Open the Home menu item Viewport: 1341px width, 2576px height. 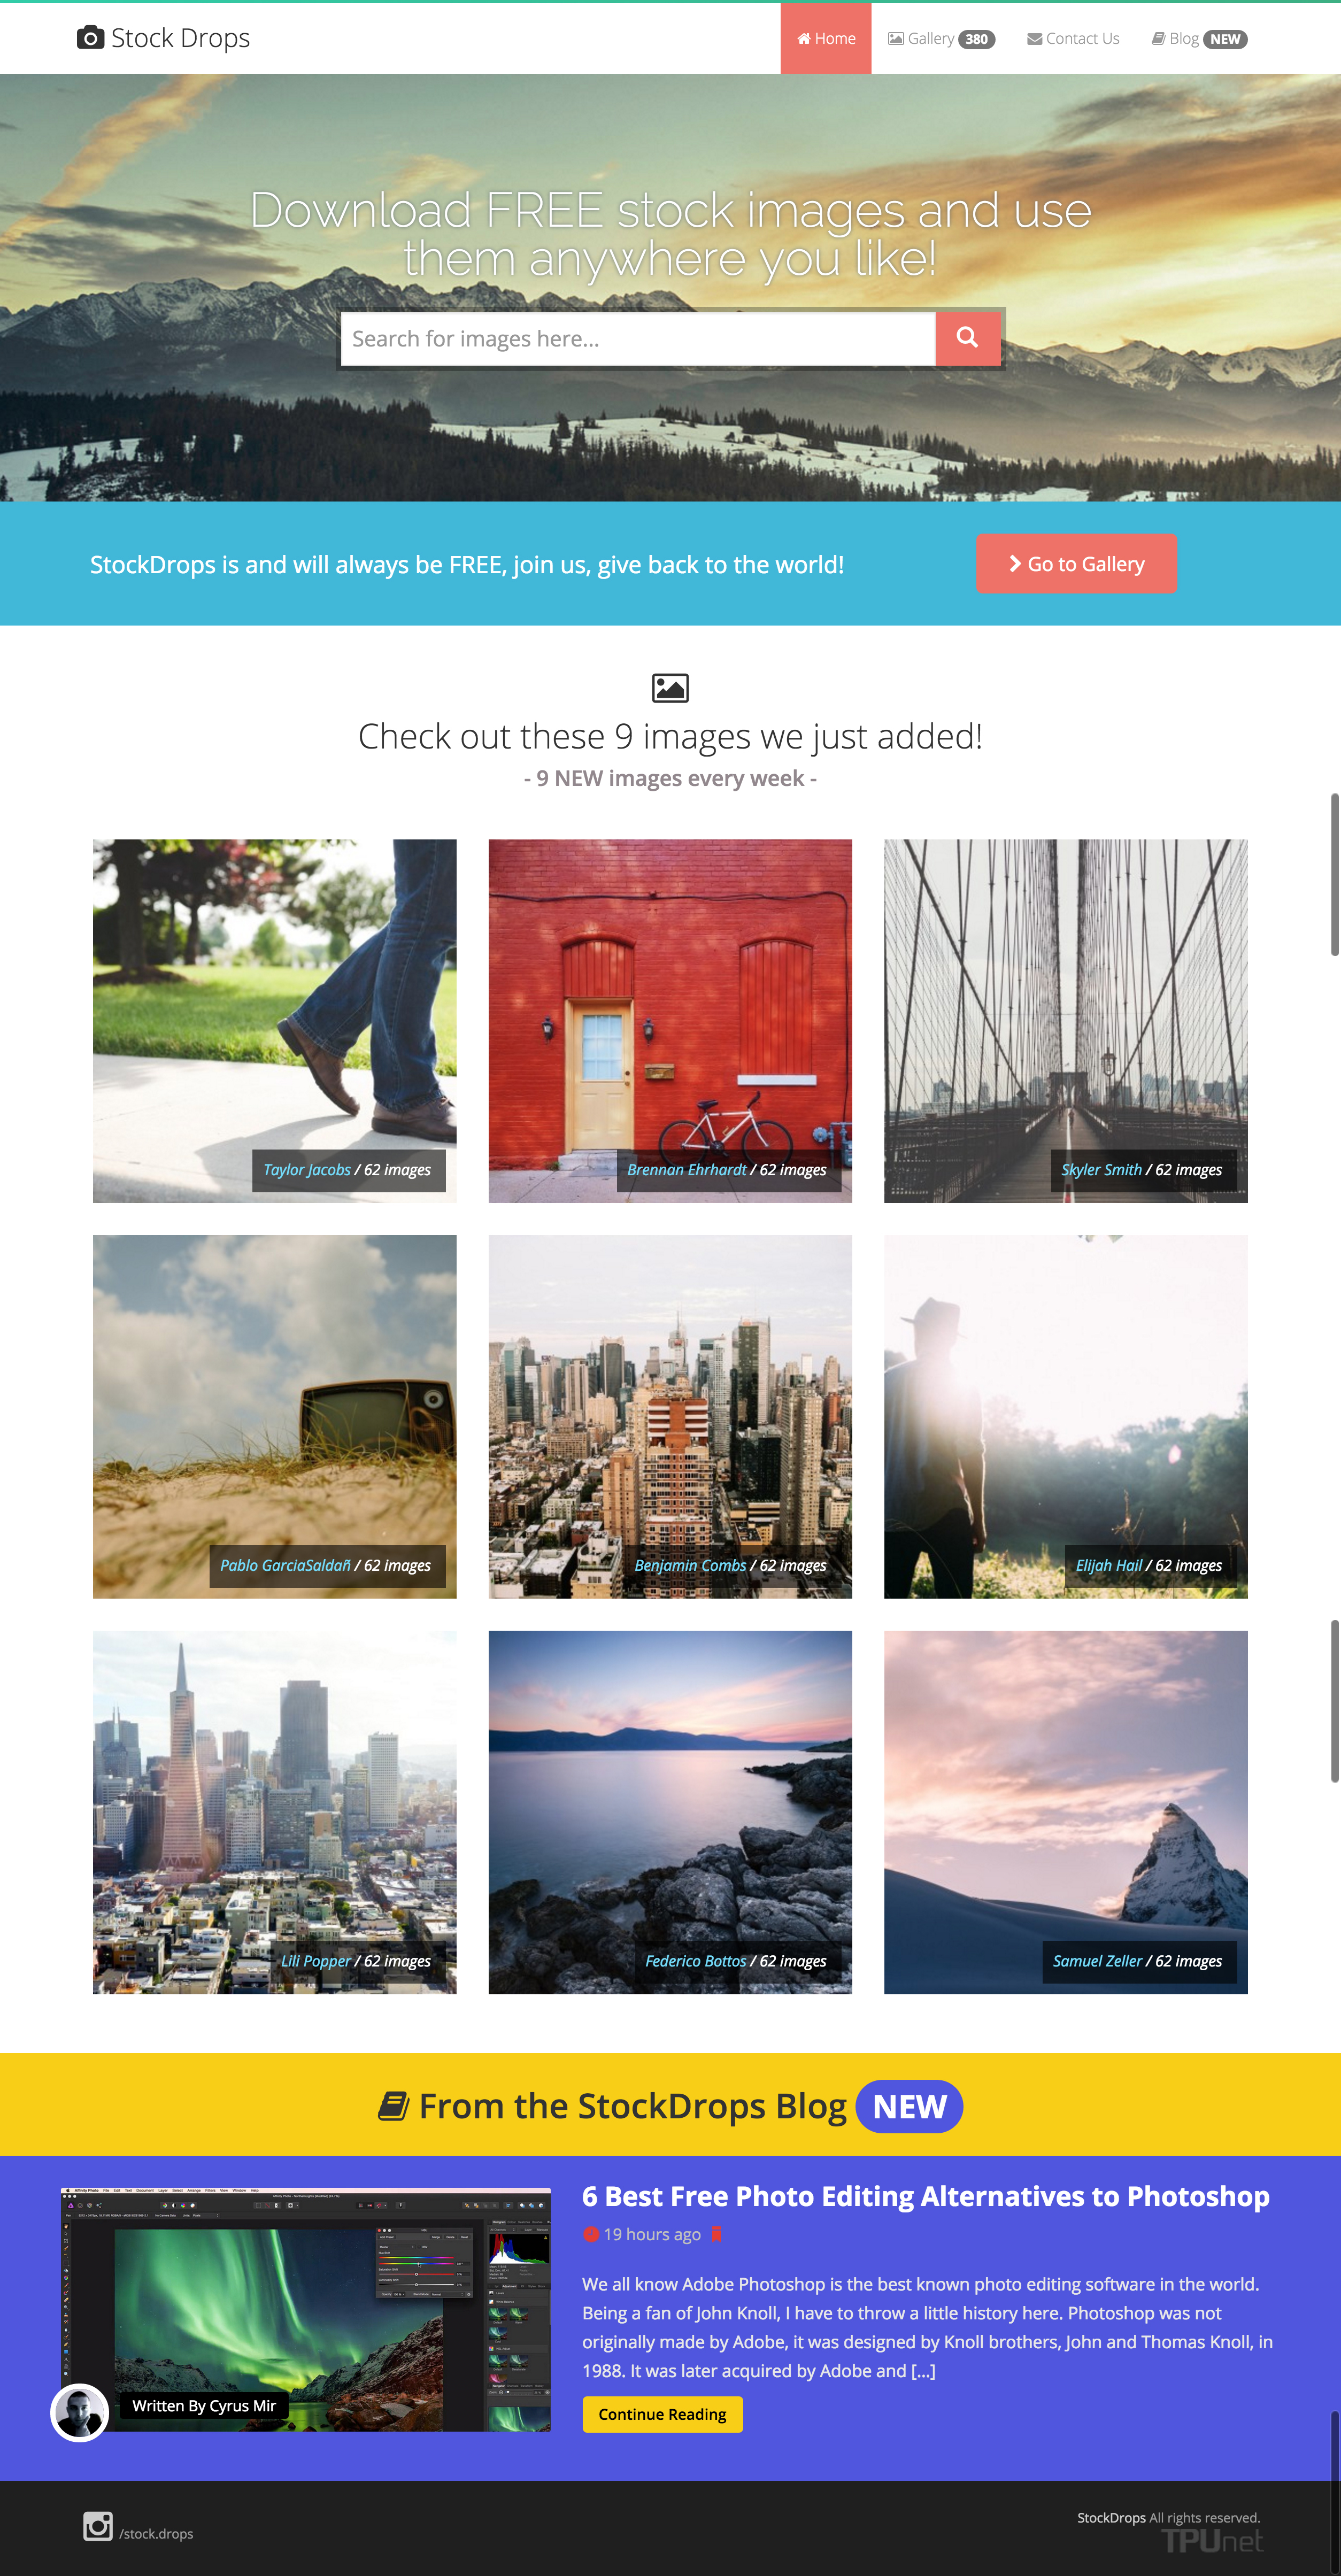point(826,38)
